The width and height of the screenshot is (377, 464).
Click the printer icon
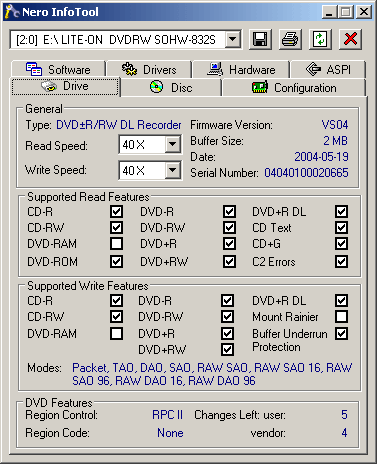[x=290, y=39]
